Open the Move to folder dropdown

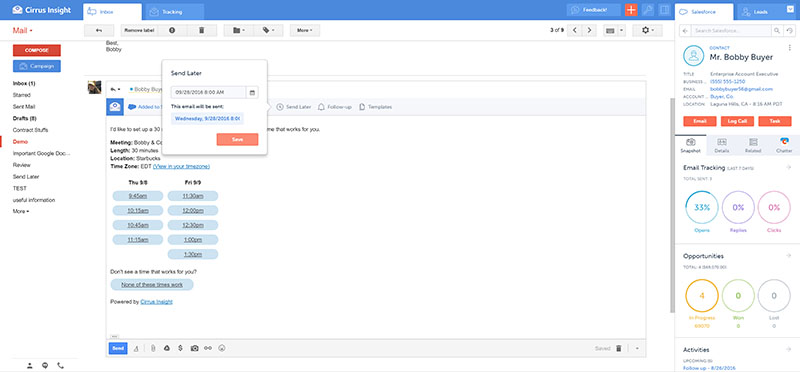239,31
